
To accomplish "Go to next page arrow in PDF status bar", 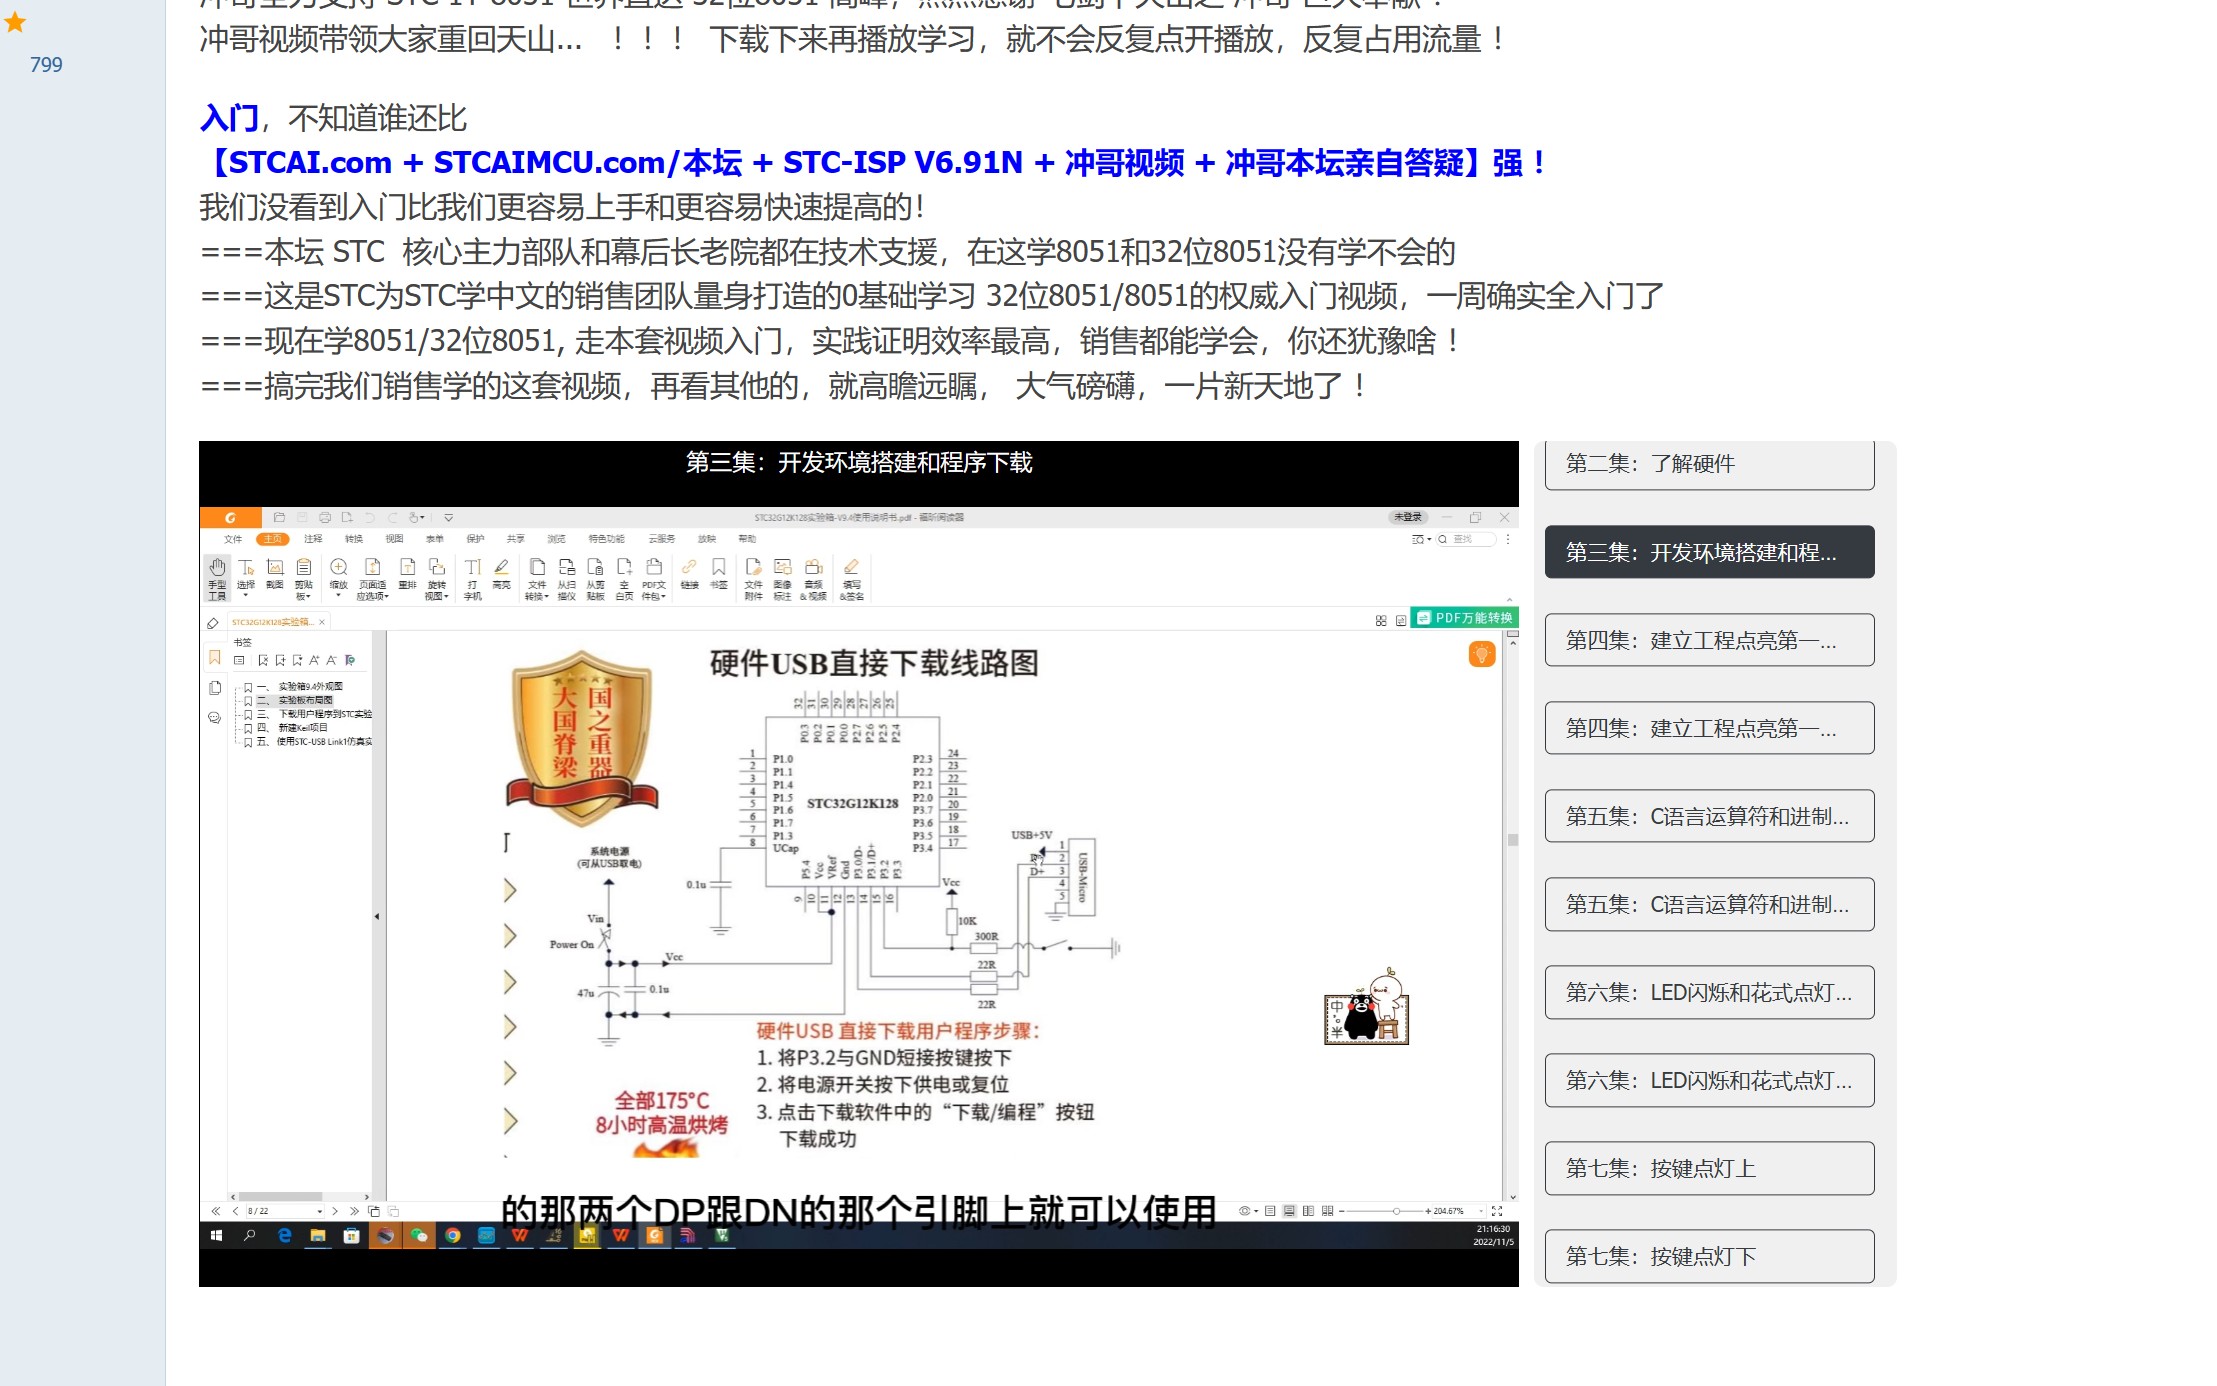I will tap(335, 1211).
